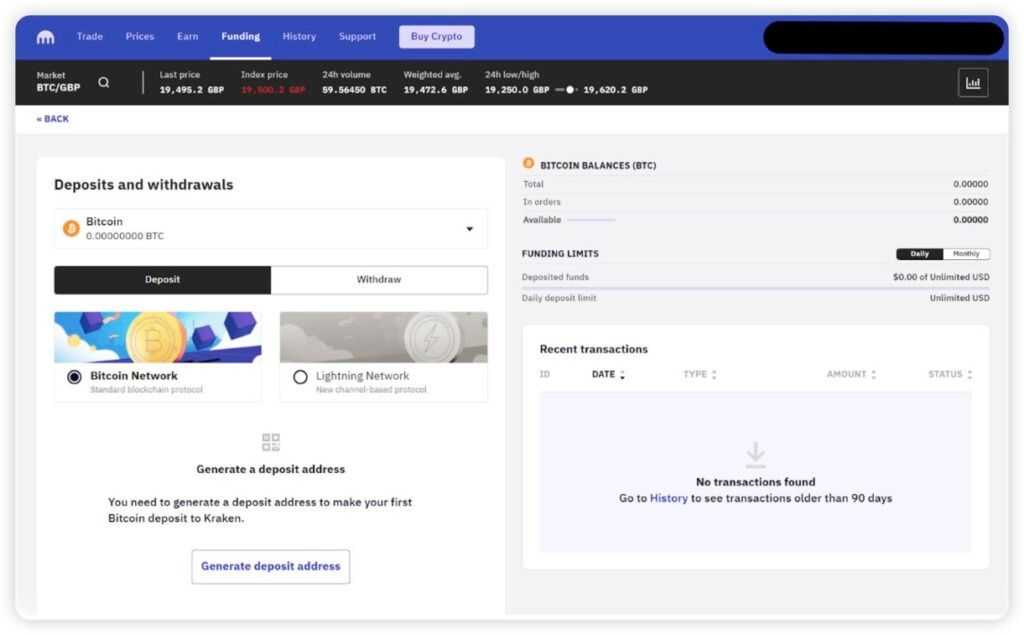Screen dimensions: 1024x635
Task: Click the 24h low/high range slider
Action: pyautogui.click(x=567, y=90)
